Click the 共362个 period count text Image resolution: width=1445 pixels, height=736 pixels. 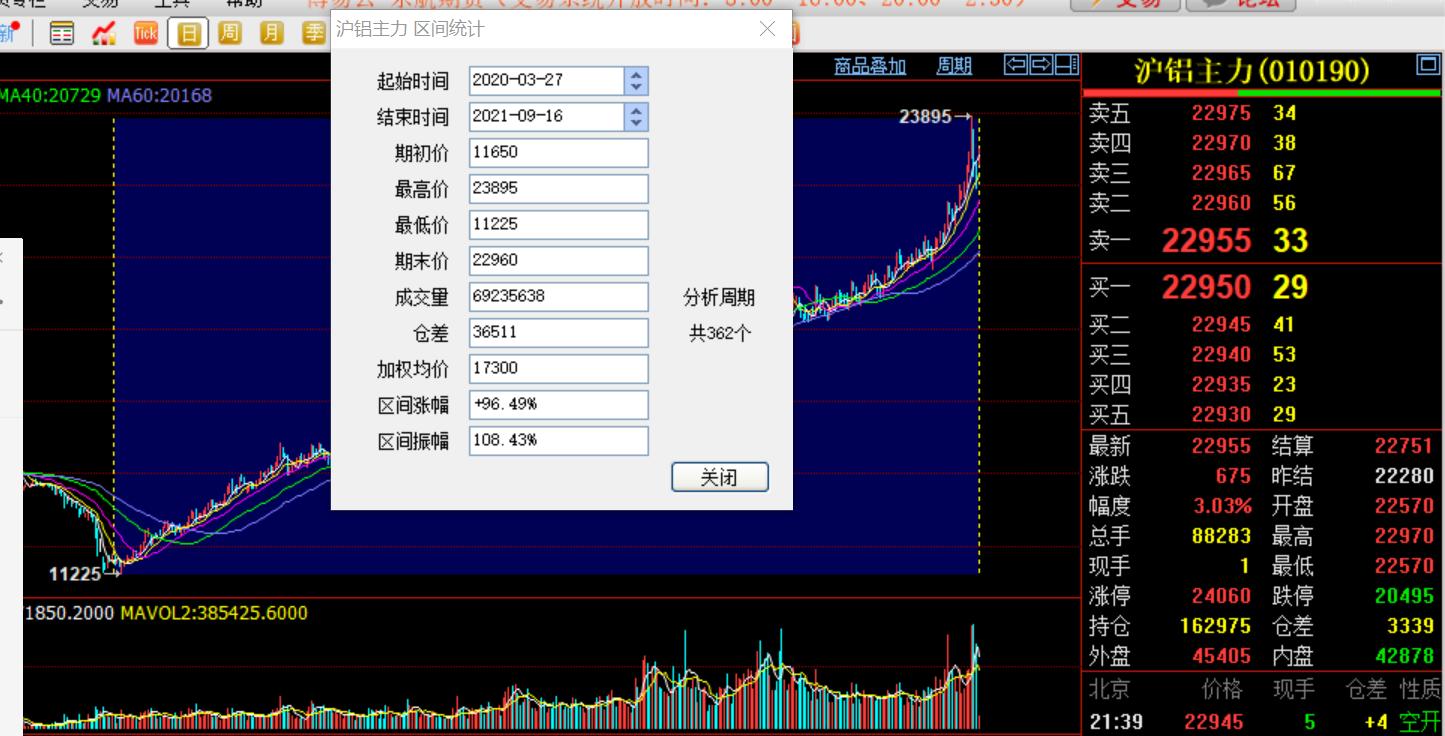coord(719,334)
